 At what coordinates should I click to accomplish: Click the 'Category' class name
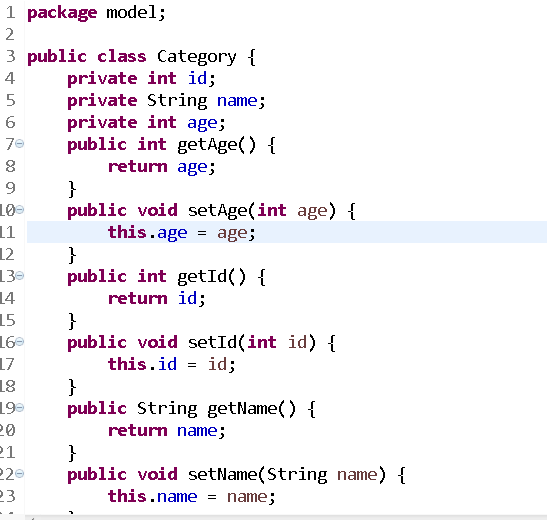click(196, 57)
